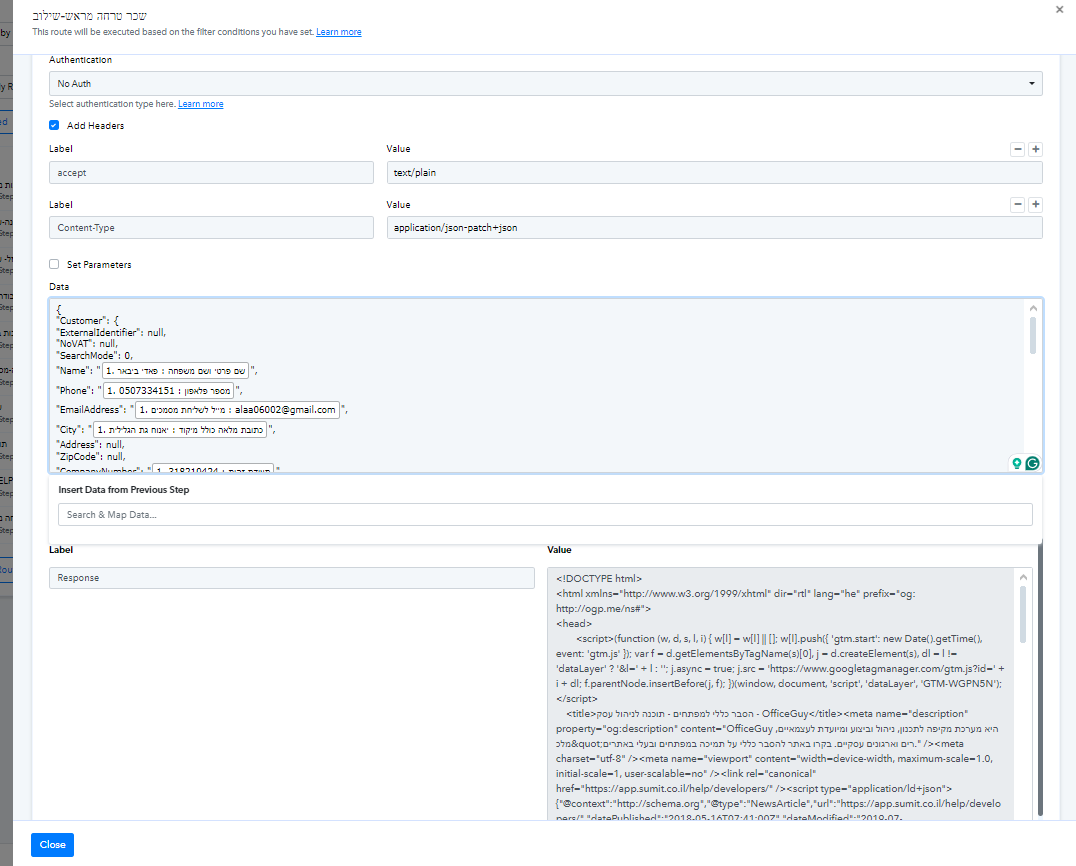Open the Authentication dropdown showing No Auth
1076x866 pixels.
point(546,84)
